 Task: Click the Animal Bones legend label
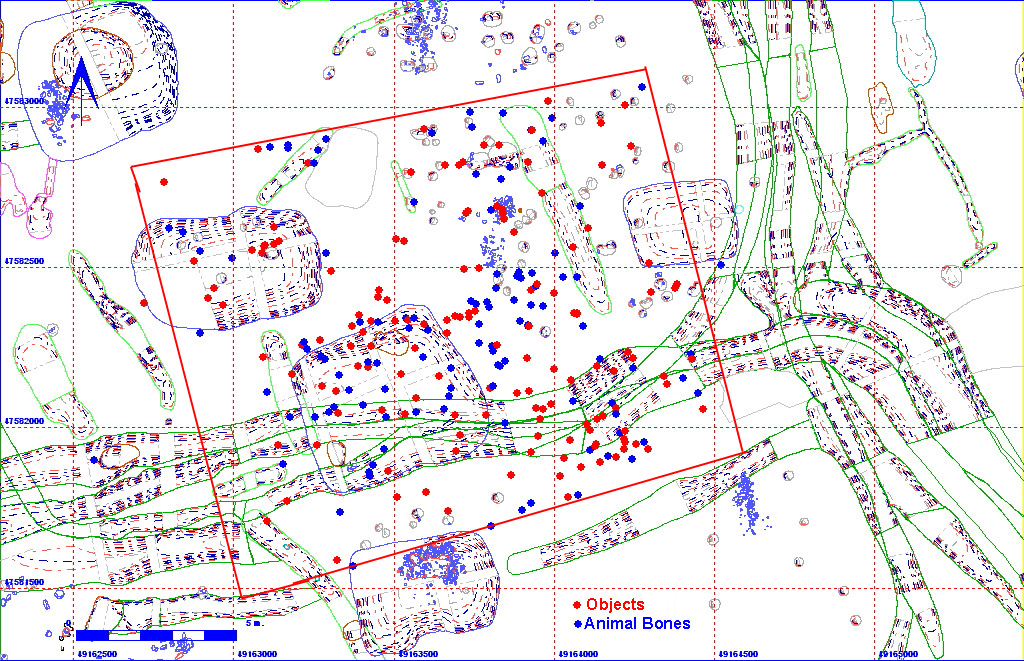637,624
